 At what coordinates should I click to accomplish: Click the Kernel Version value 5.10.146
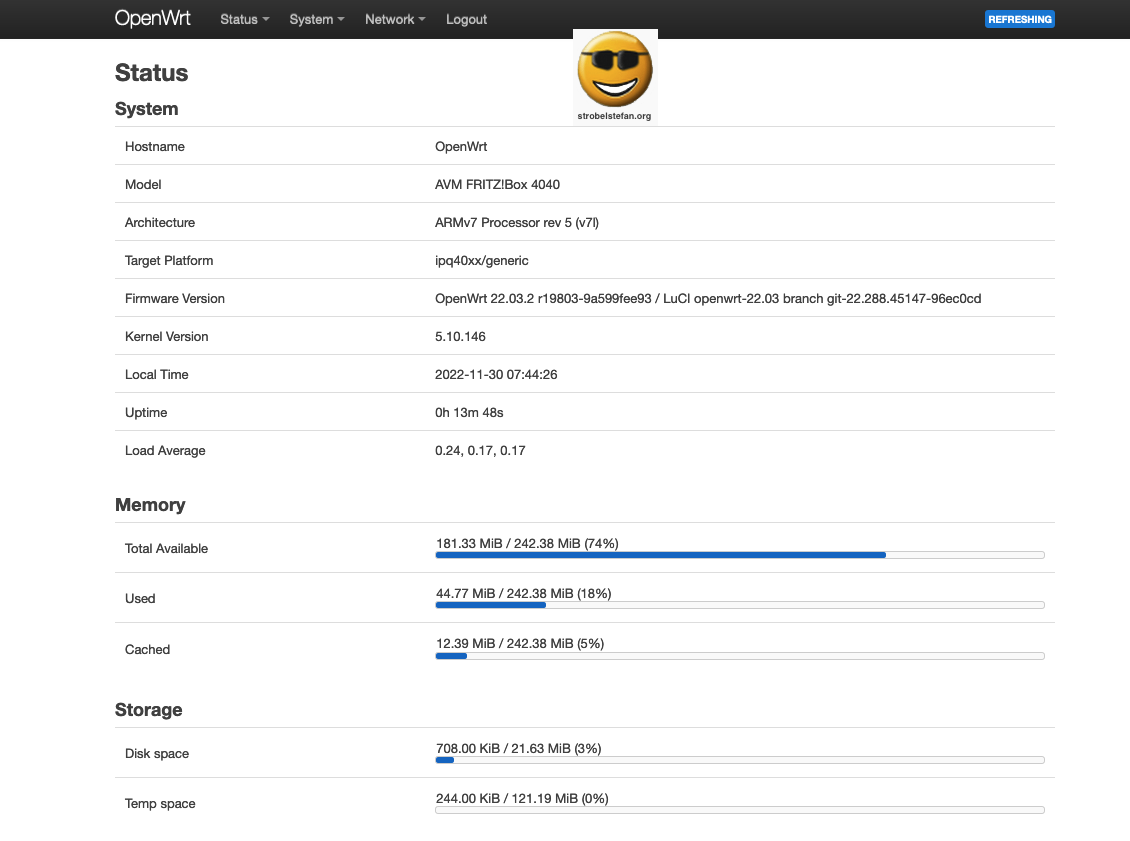pyautogui.click(x=460, y=336)
